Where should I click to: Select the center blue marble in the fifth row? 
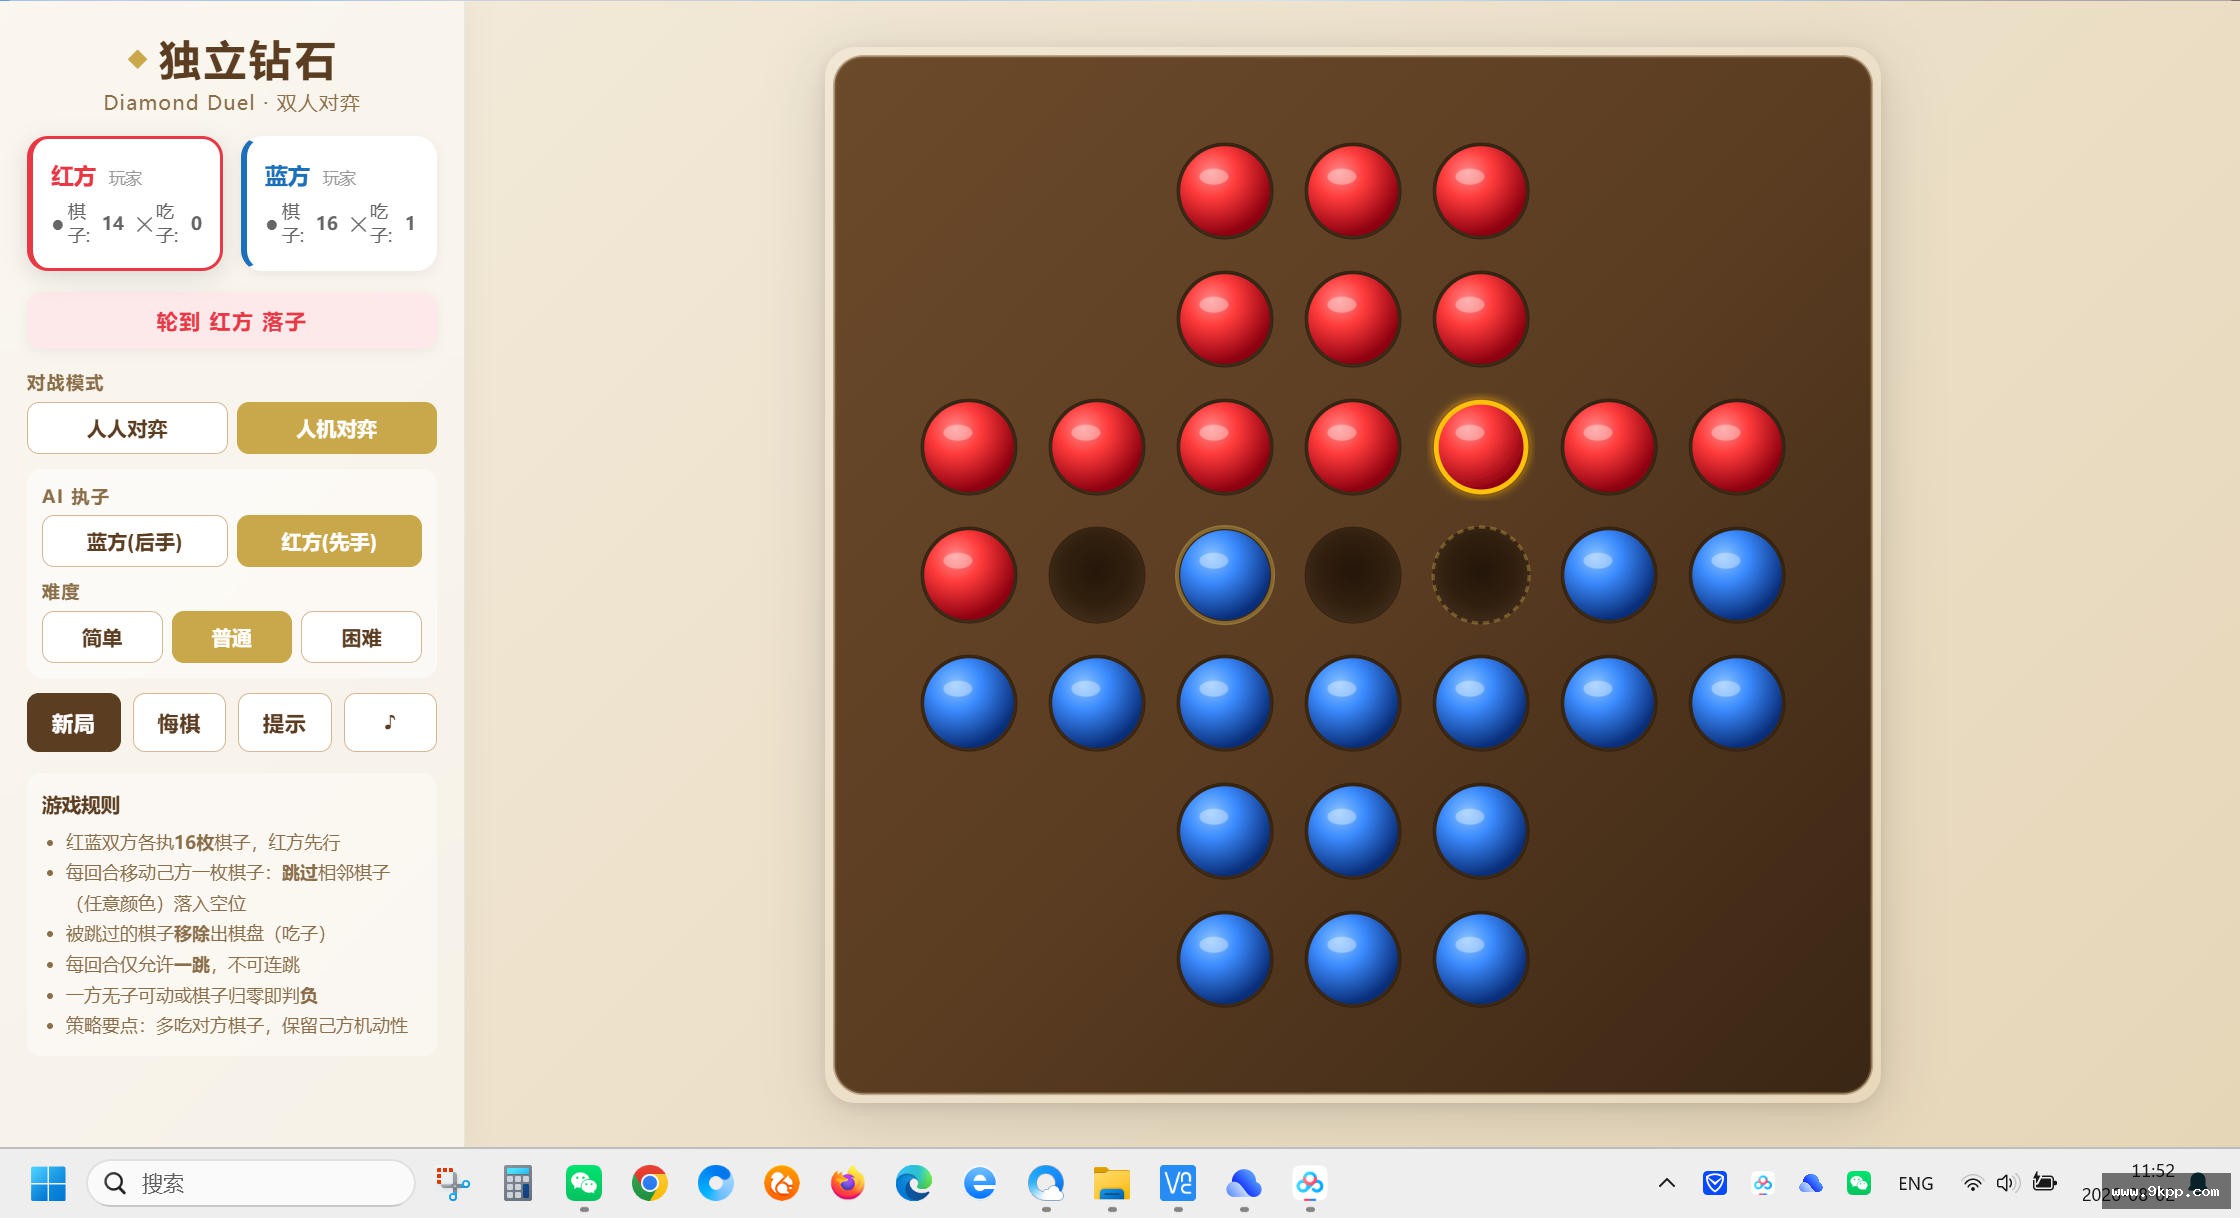click(x=1352, y=703)
